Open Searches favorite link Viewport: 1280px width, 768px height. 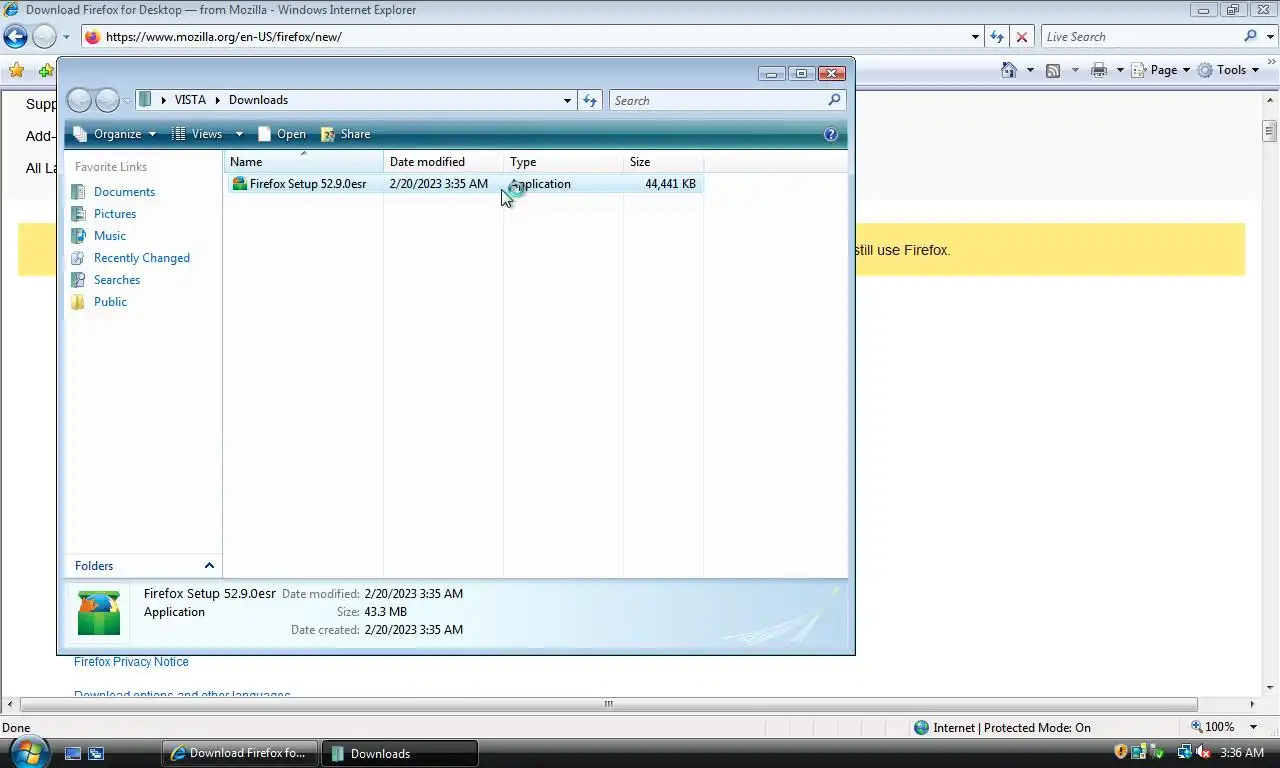[x=117, y=280]
